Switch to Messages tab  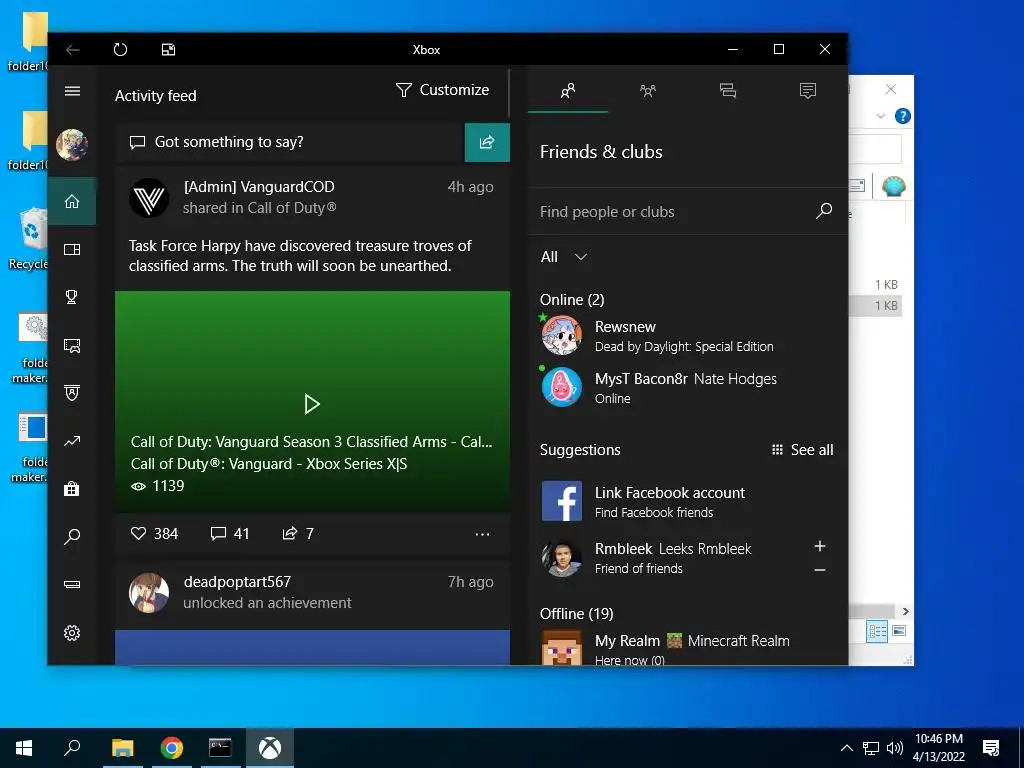[728, 90]
